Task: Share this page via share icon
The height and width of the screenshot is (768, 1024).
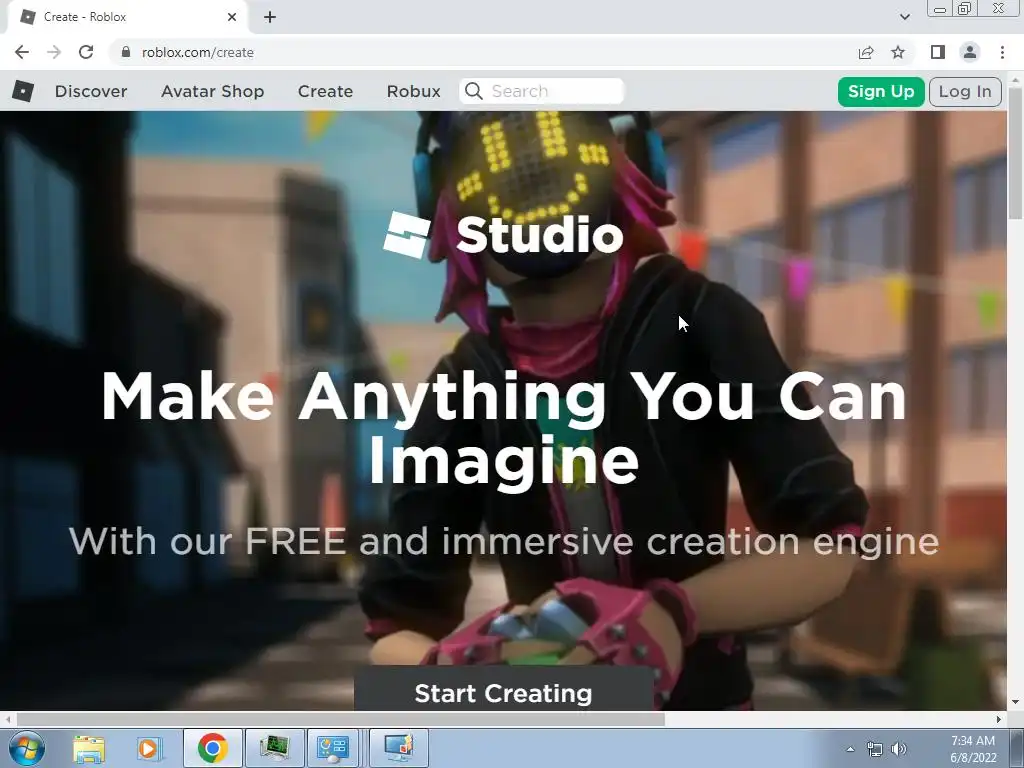Action: tap(866, 52)
